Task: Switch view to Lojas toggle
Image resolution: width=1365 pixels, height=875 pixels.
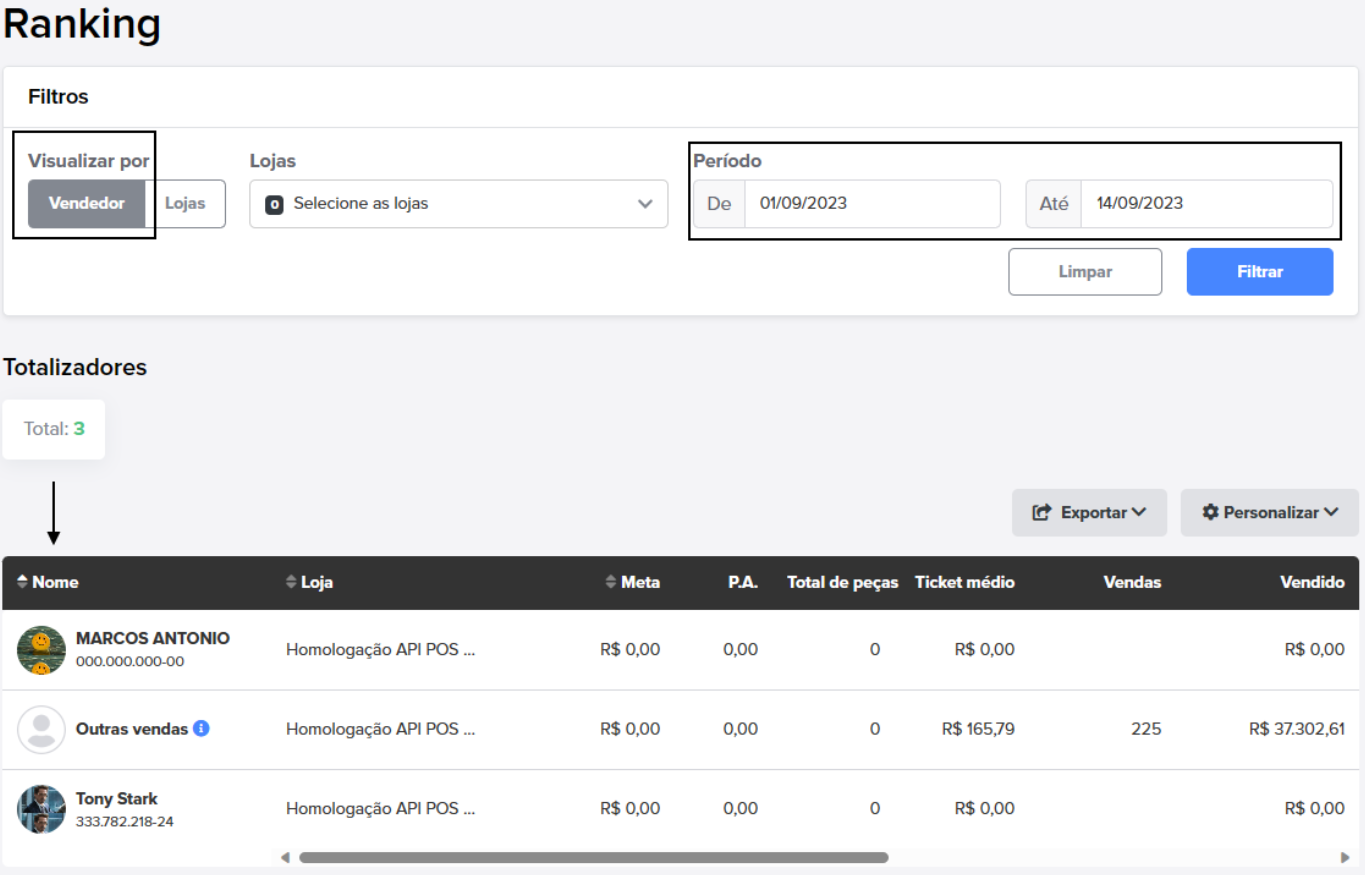Action: point(185,204)
